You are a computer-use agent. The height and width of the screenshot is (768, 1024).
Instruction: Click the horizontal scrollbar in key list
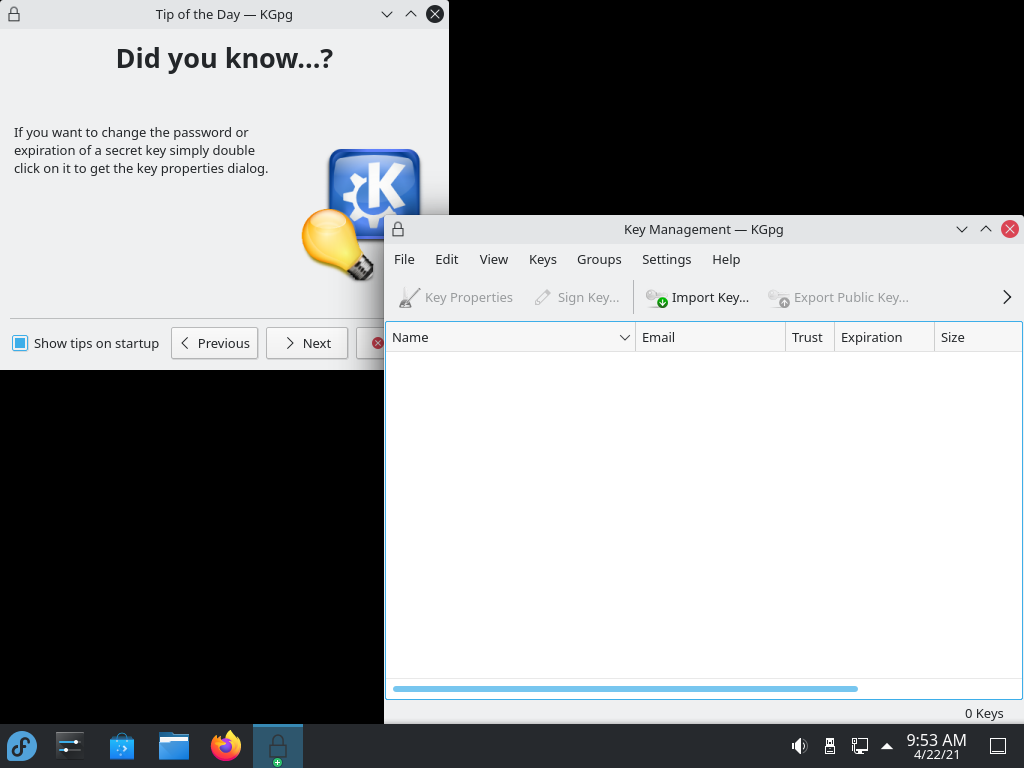tap(625, 689)
